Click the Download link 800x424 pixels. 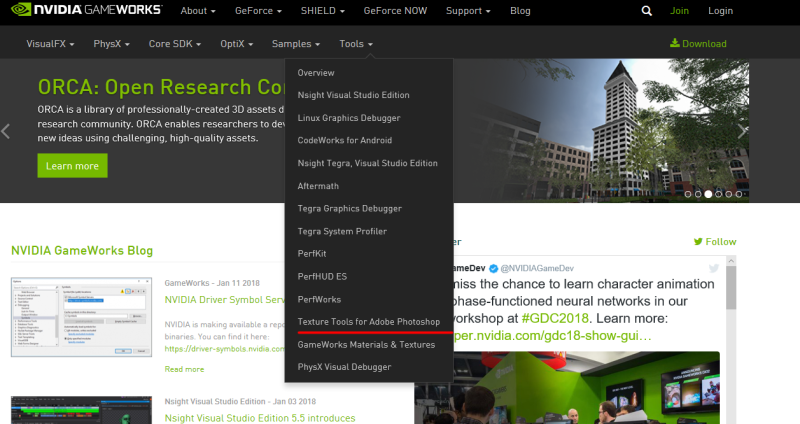pos(698,43)
